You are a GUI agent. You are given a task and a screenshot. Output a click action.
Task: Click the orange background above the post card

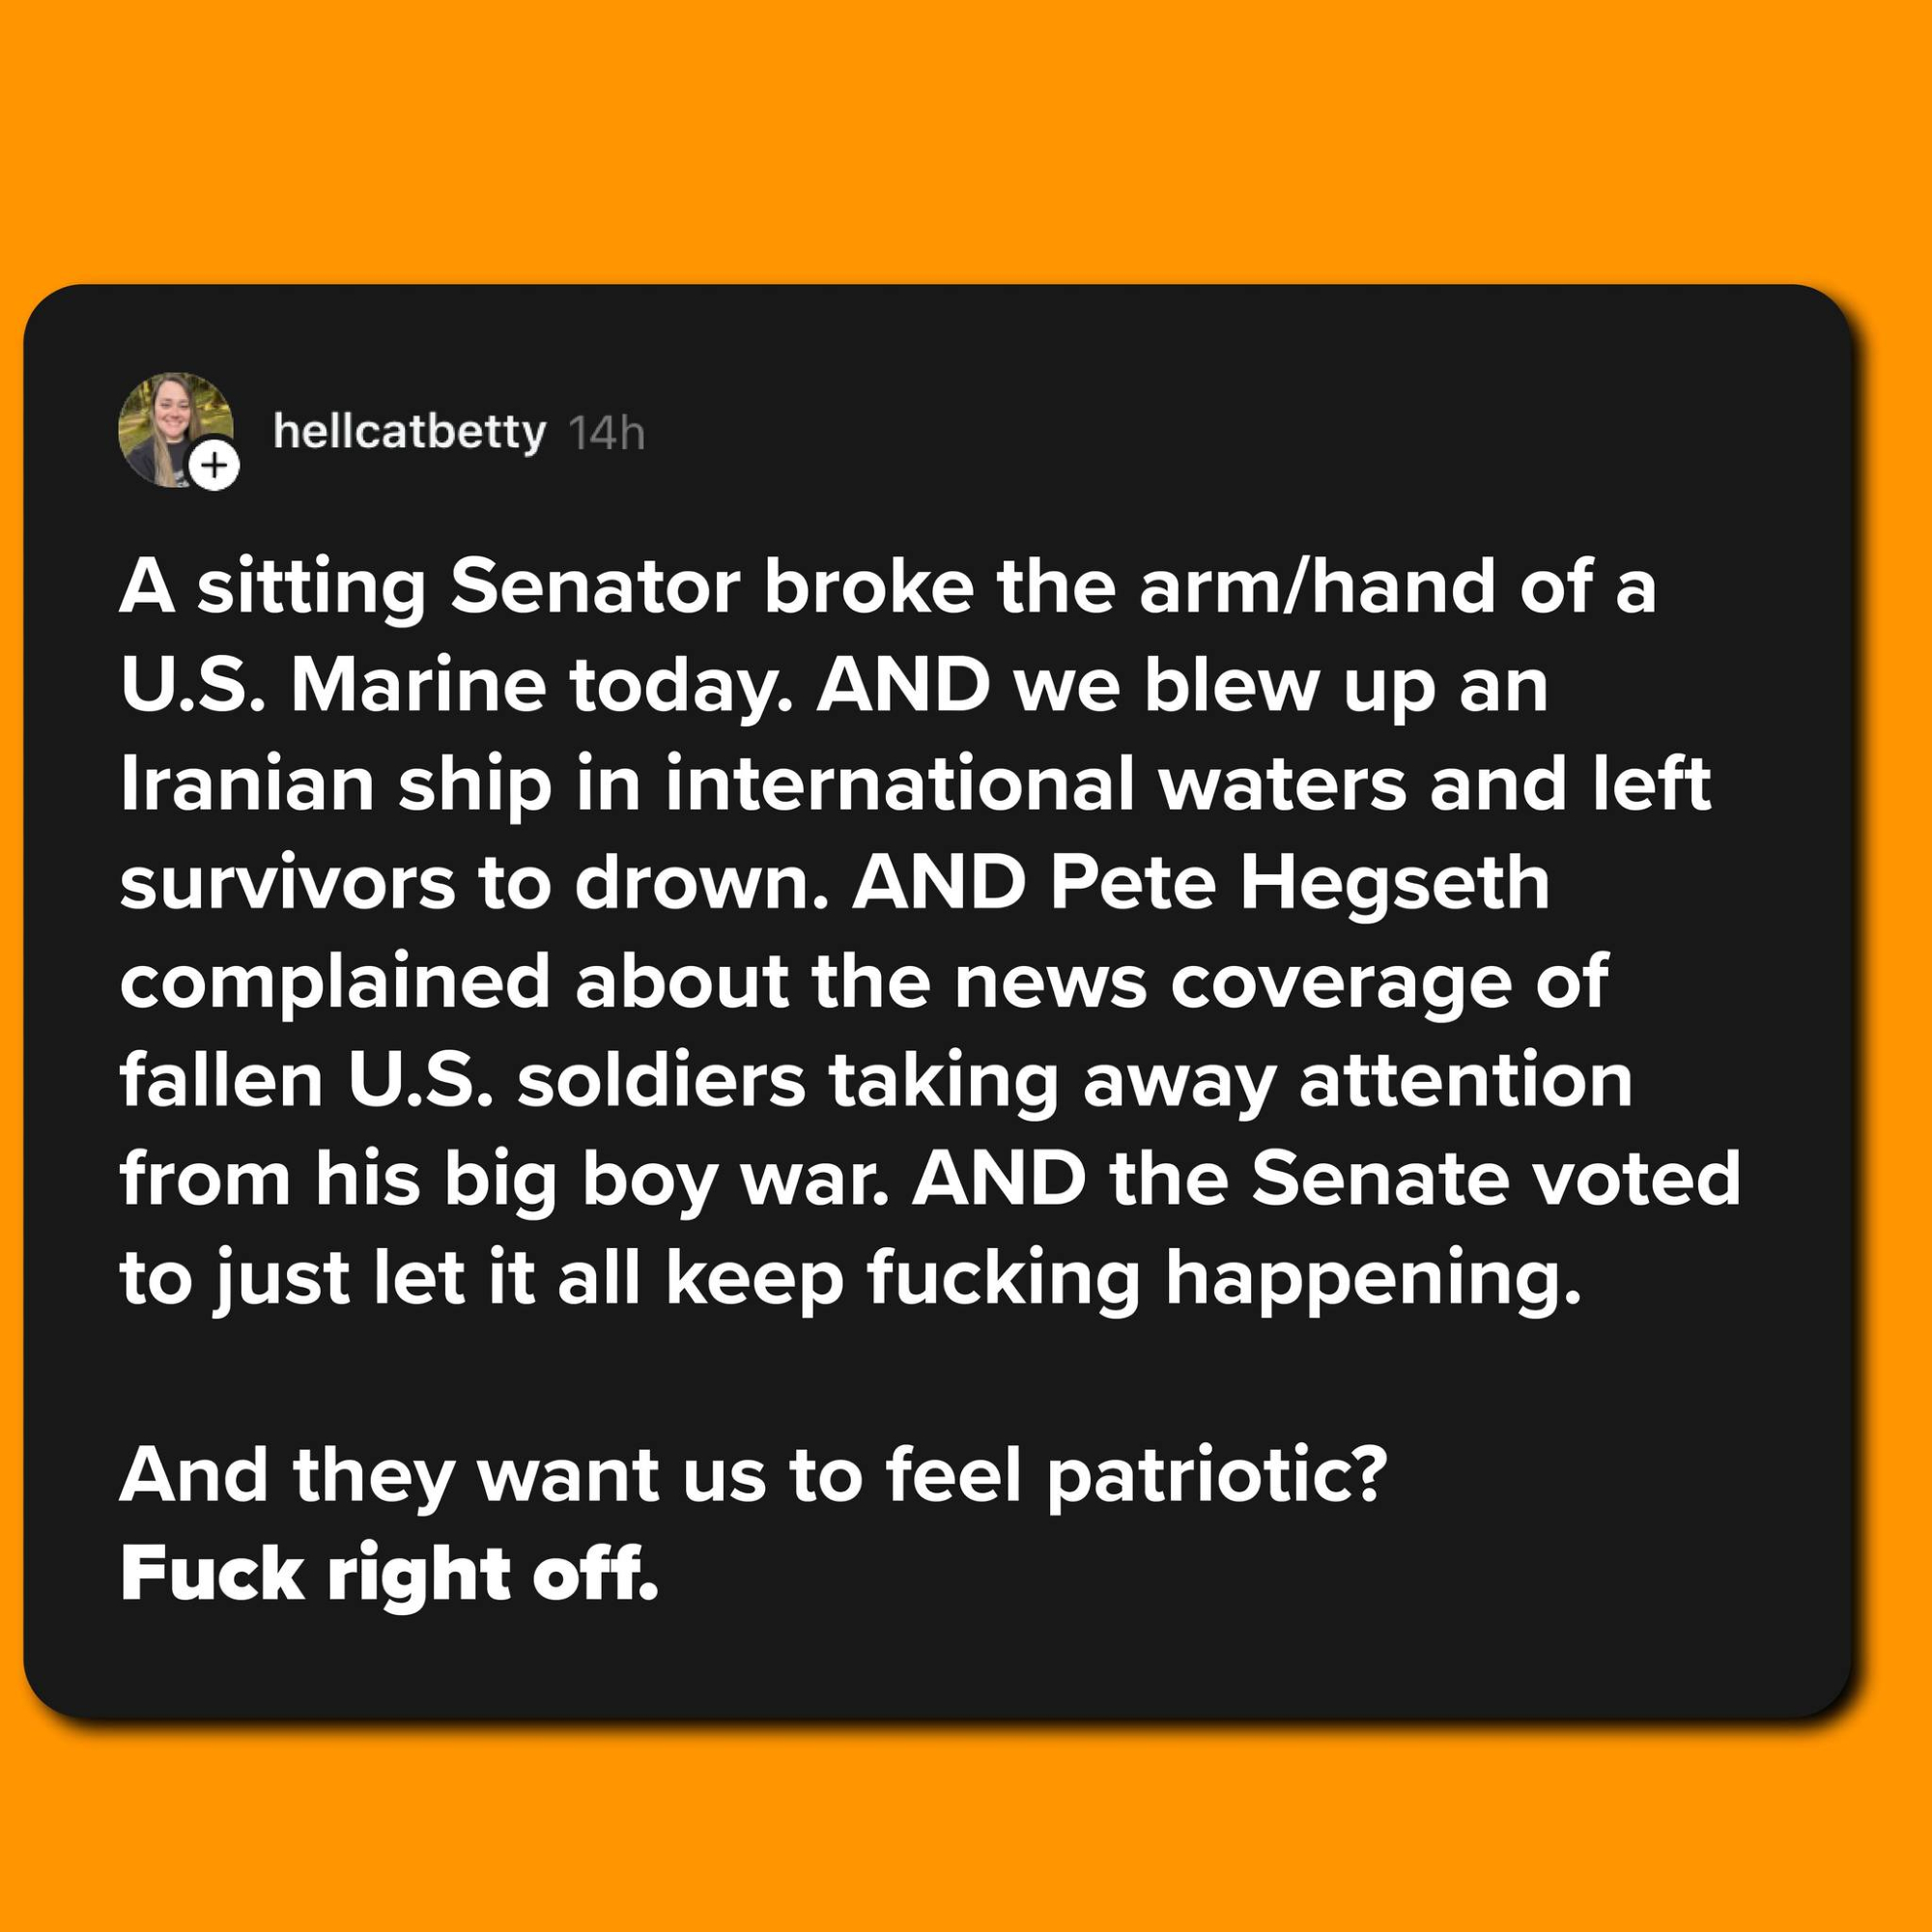(966, 140)
